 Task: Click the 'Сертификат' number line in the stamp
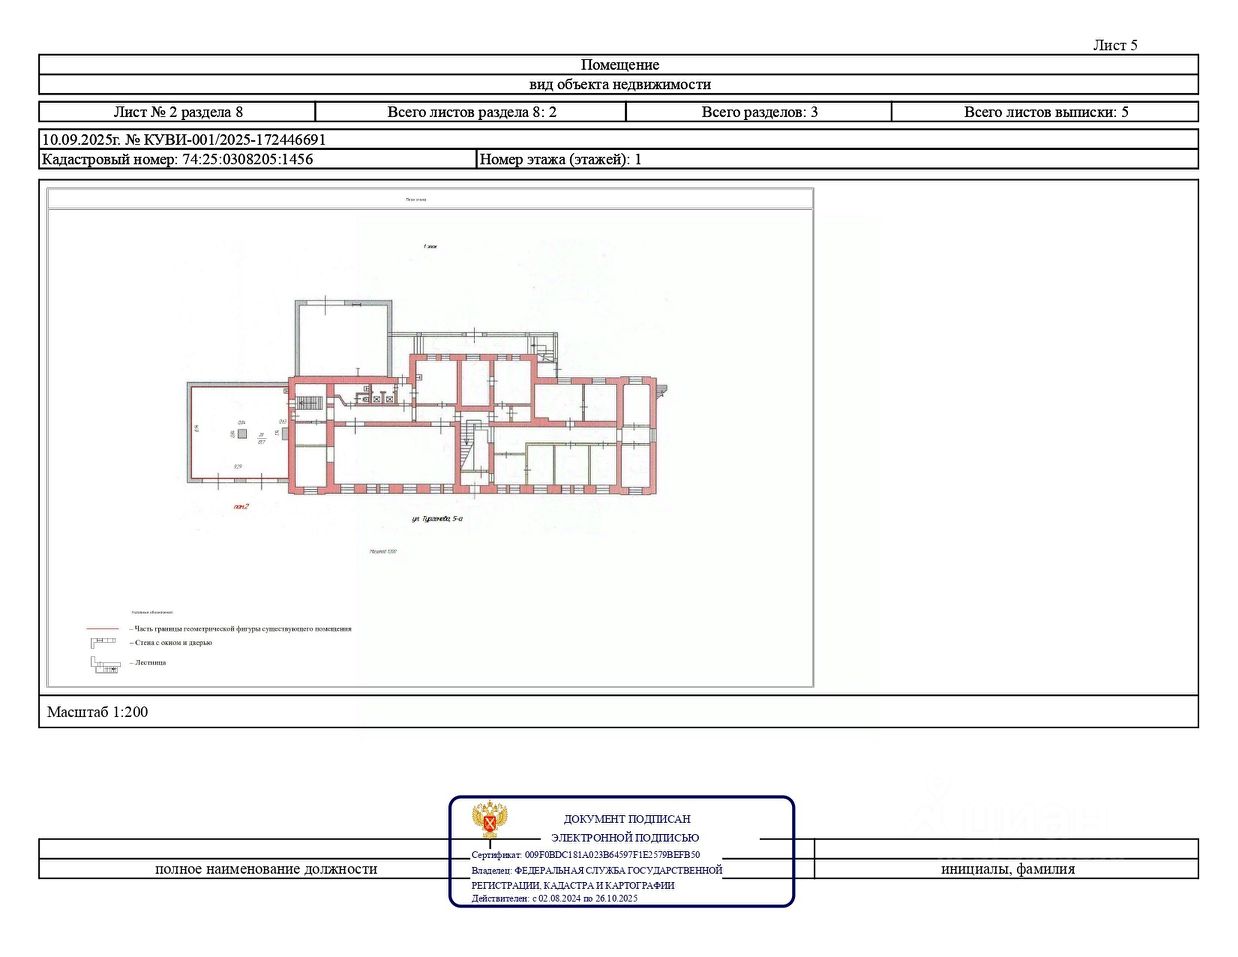(586, 855)
